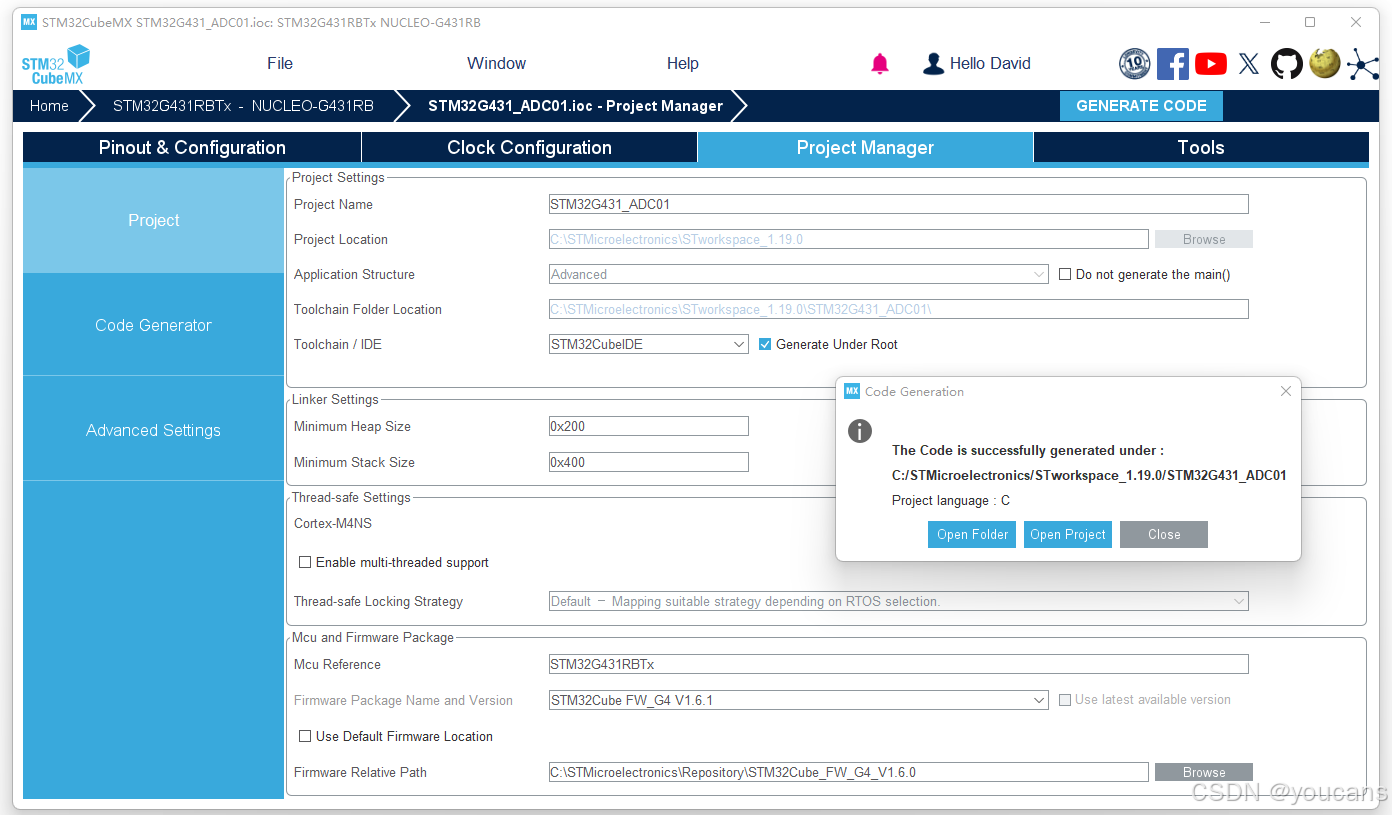Click the Cortex-M4NS label
This screenshot has height=815, width=1392.
(x=333, y=523)
